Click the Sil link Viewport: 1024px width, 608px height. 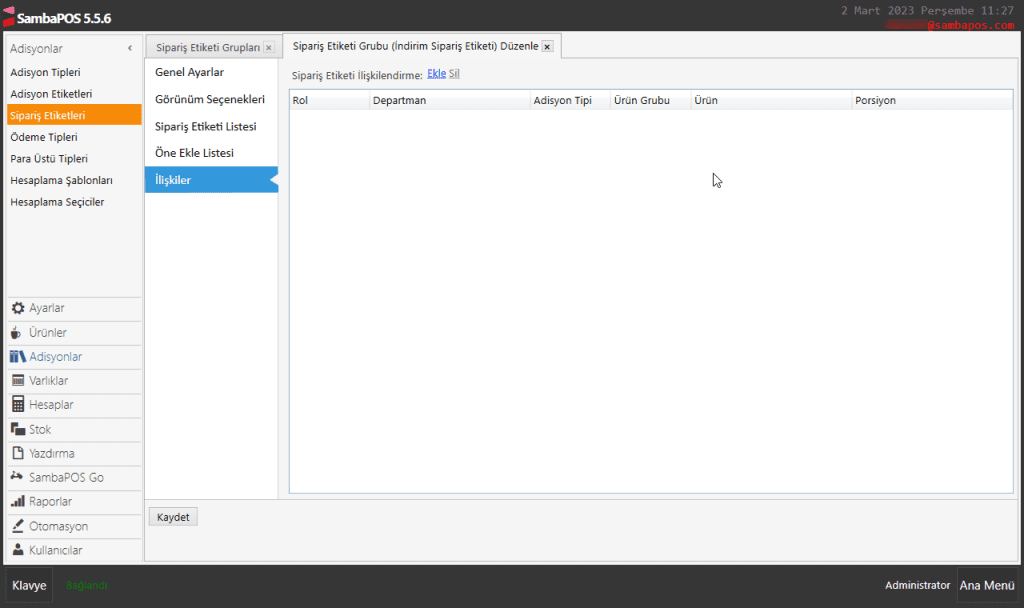click(454, 74)
